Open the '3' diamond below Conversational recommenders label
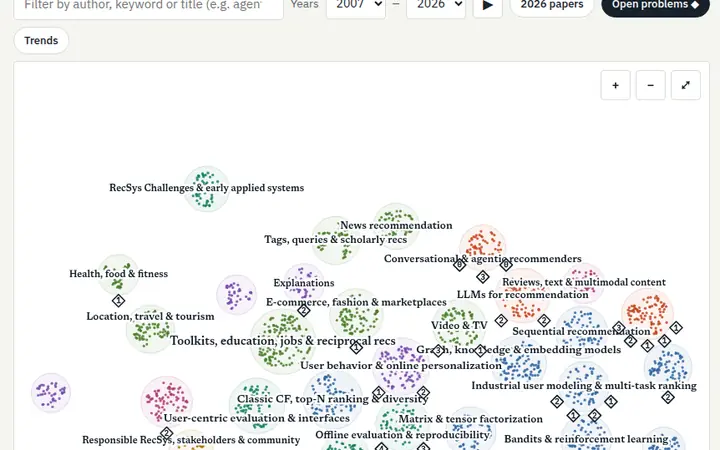This screenshot has height=450, width=720. 483,277
